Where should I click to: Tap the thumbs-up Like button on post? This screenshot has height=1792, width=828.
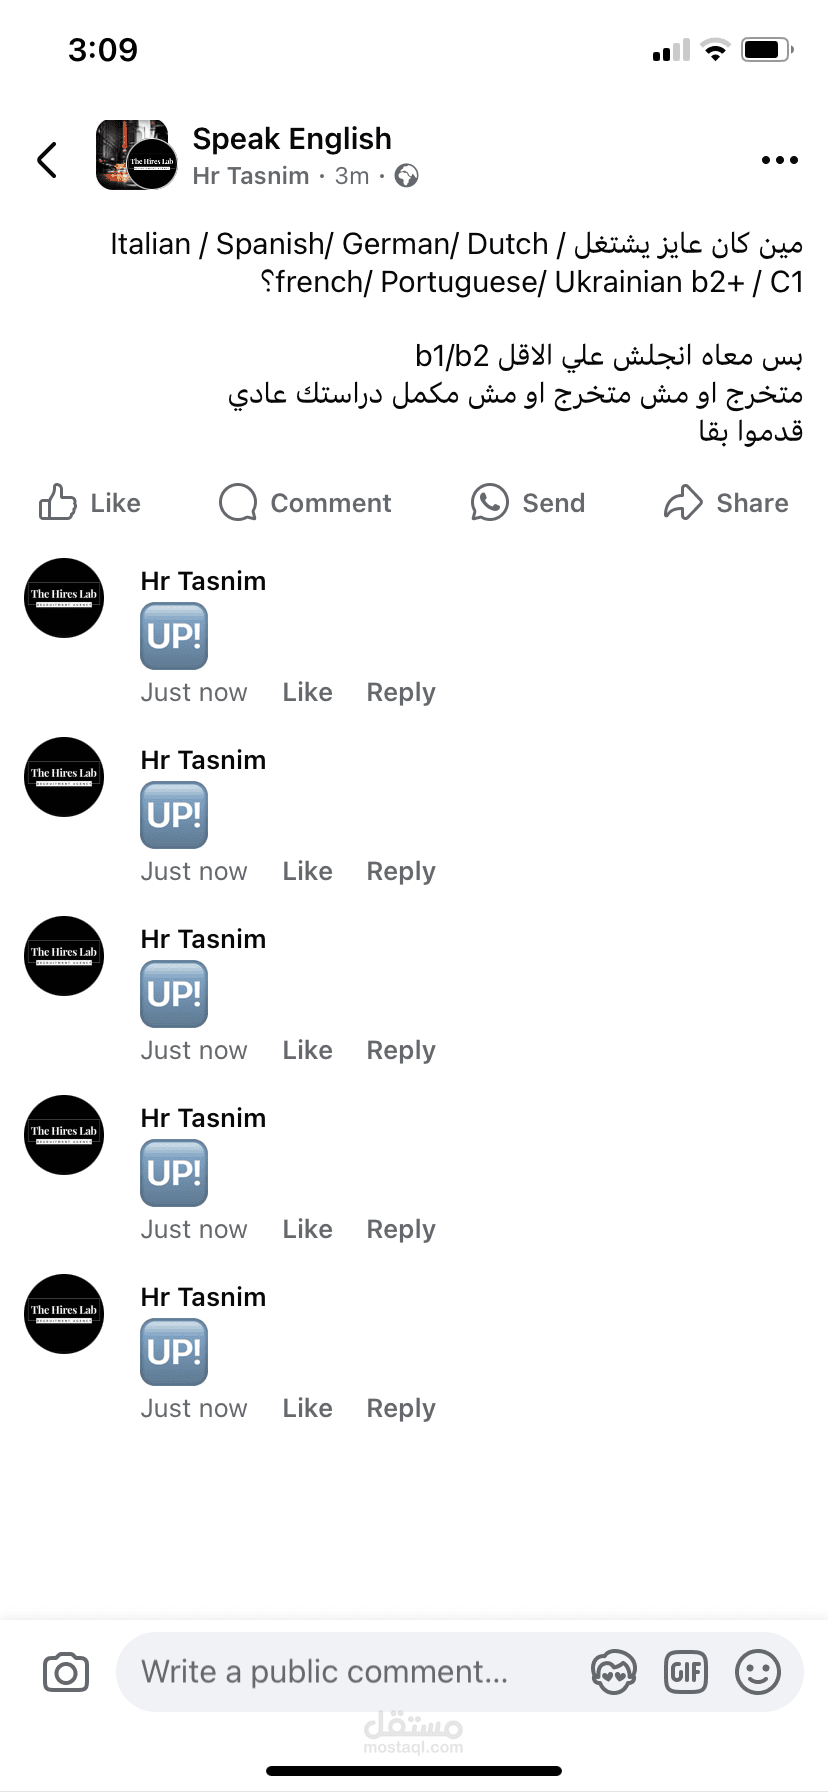pos(90,503)
